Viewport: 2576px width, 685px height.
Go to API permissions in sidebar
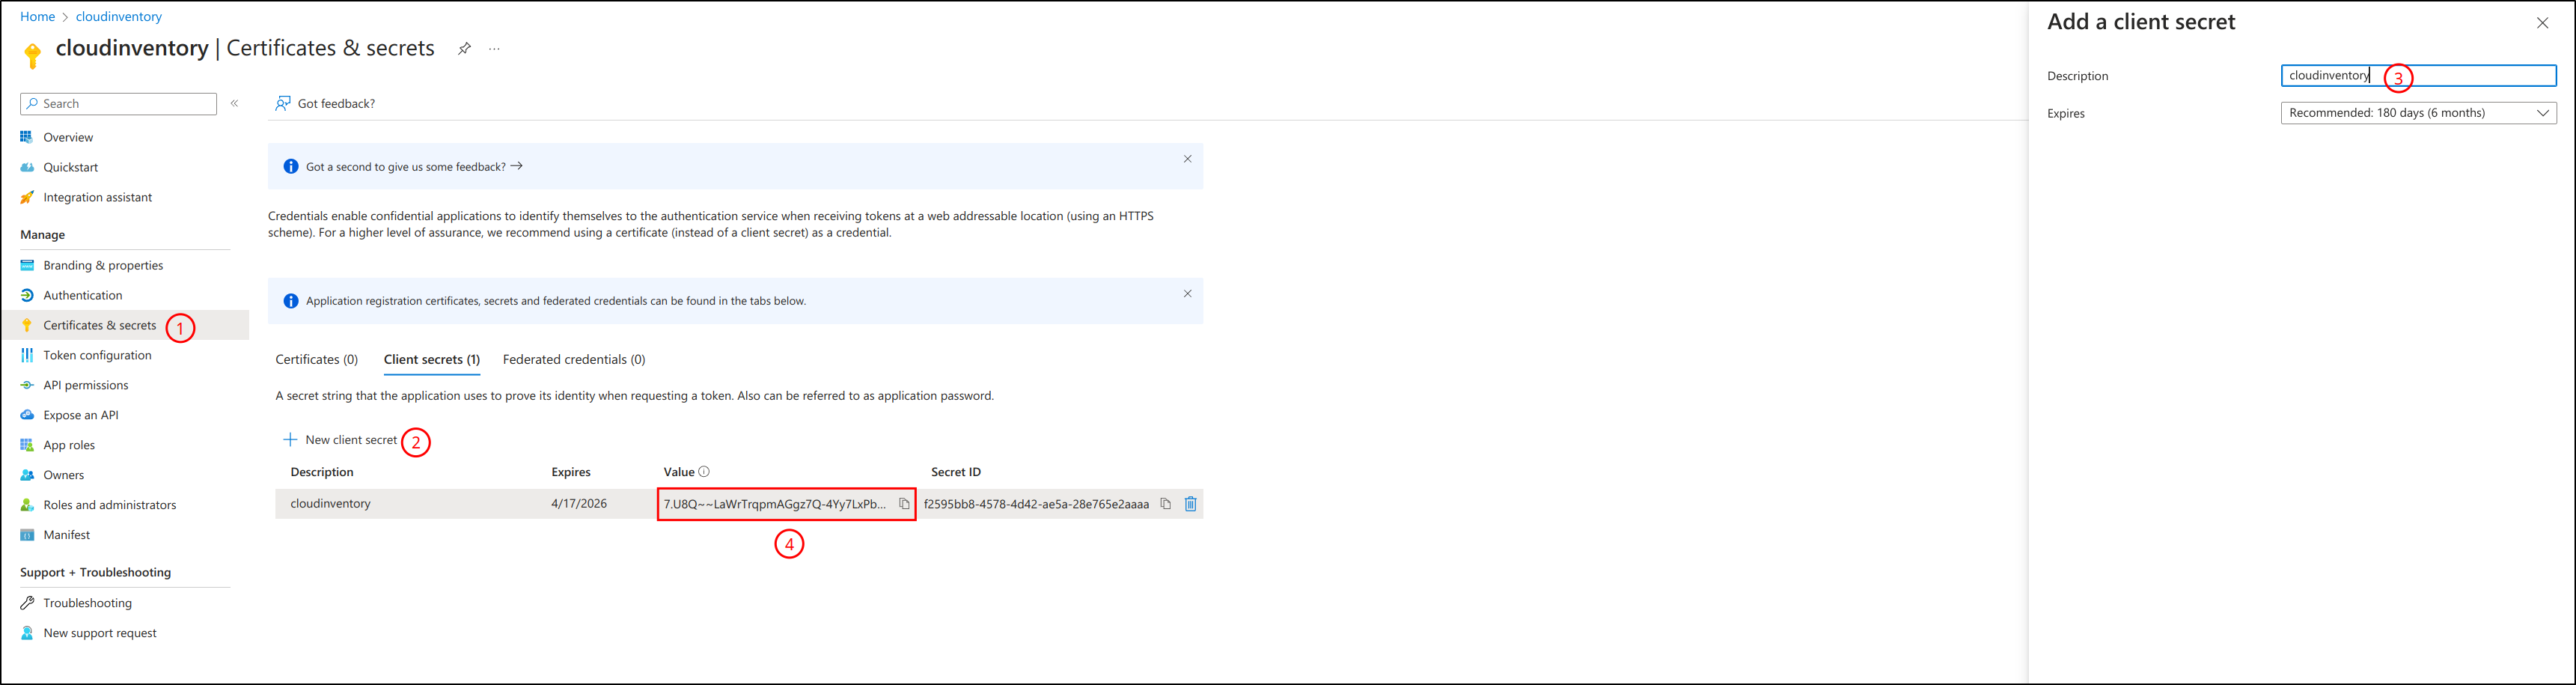tap(86, 385)
